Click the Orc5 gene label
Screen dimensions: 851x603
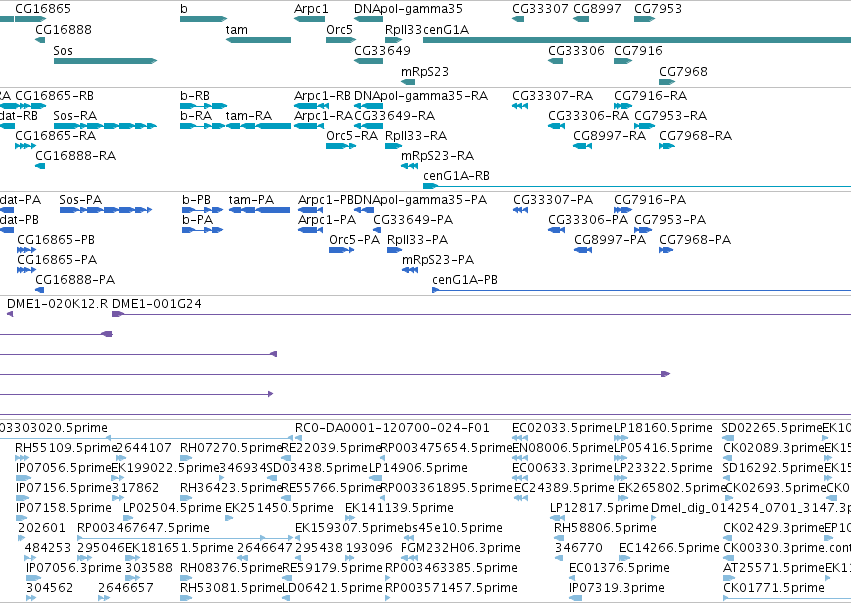[x=339, y=30]
